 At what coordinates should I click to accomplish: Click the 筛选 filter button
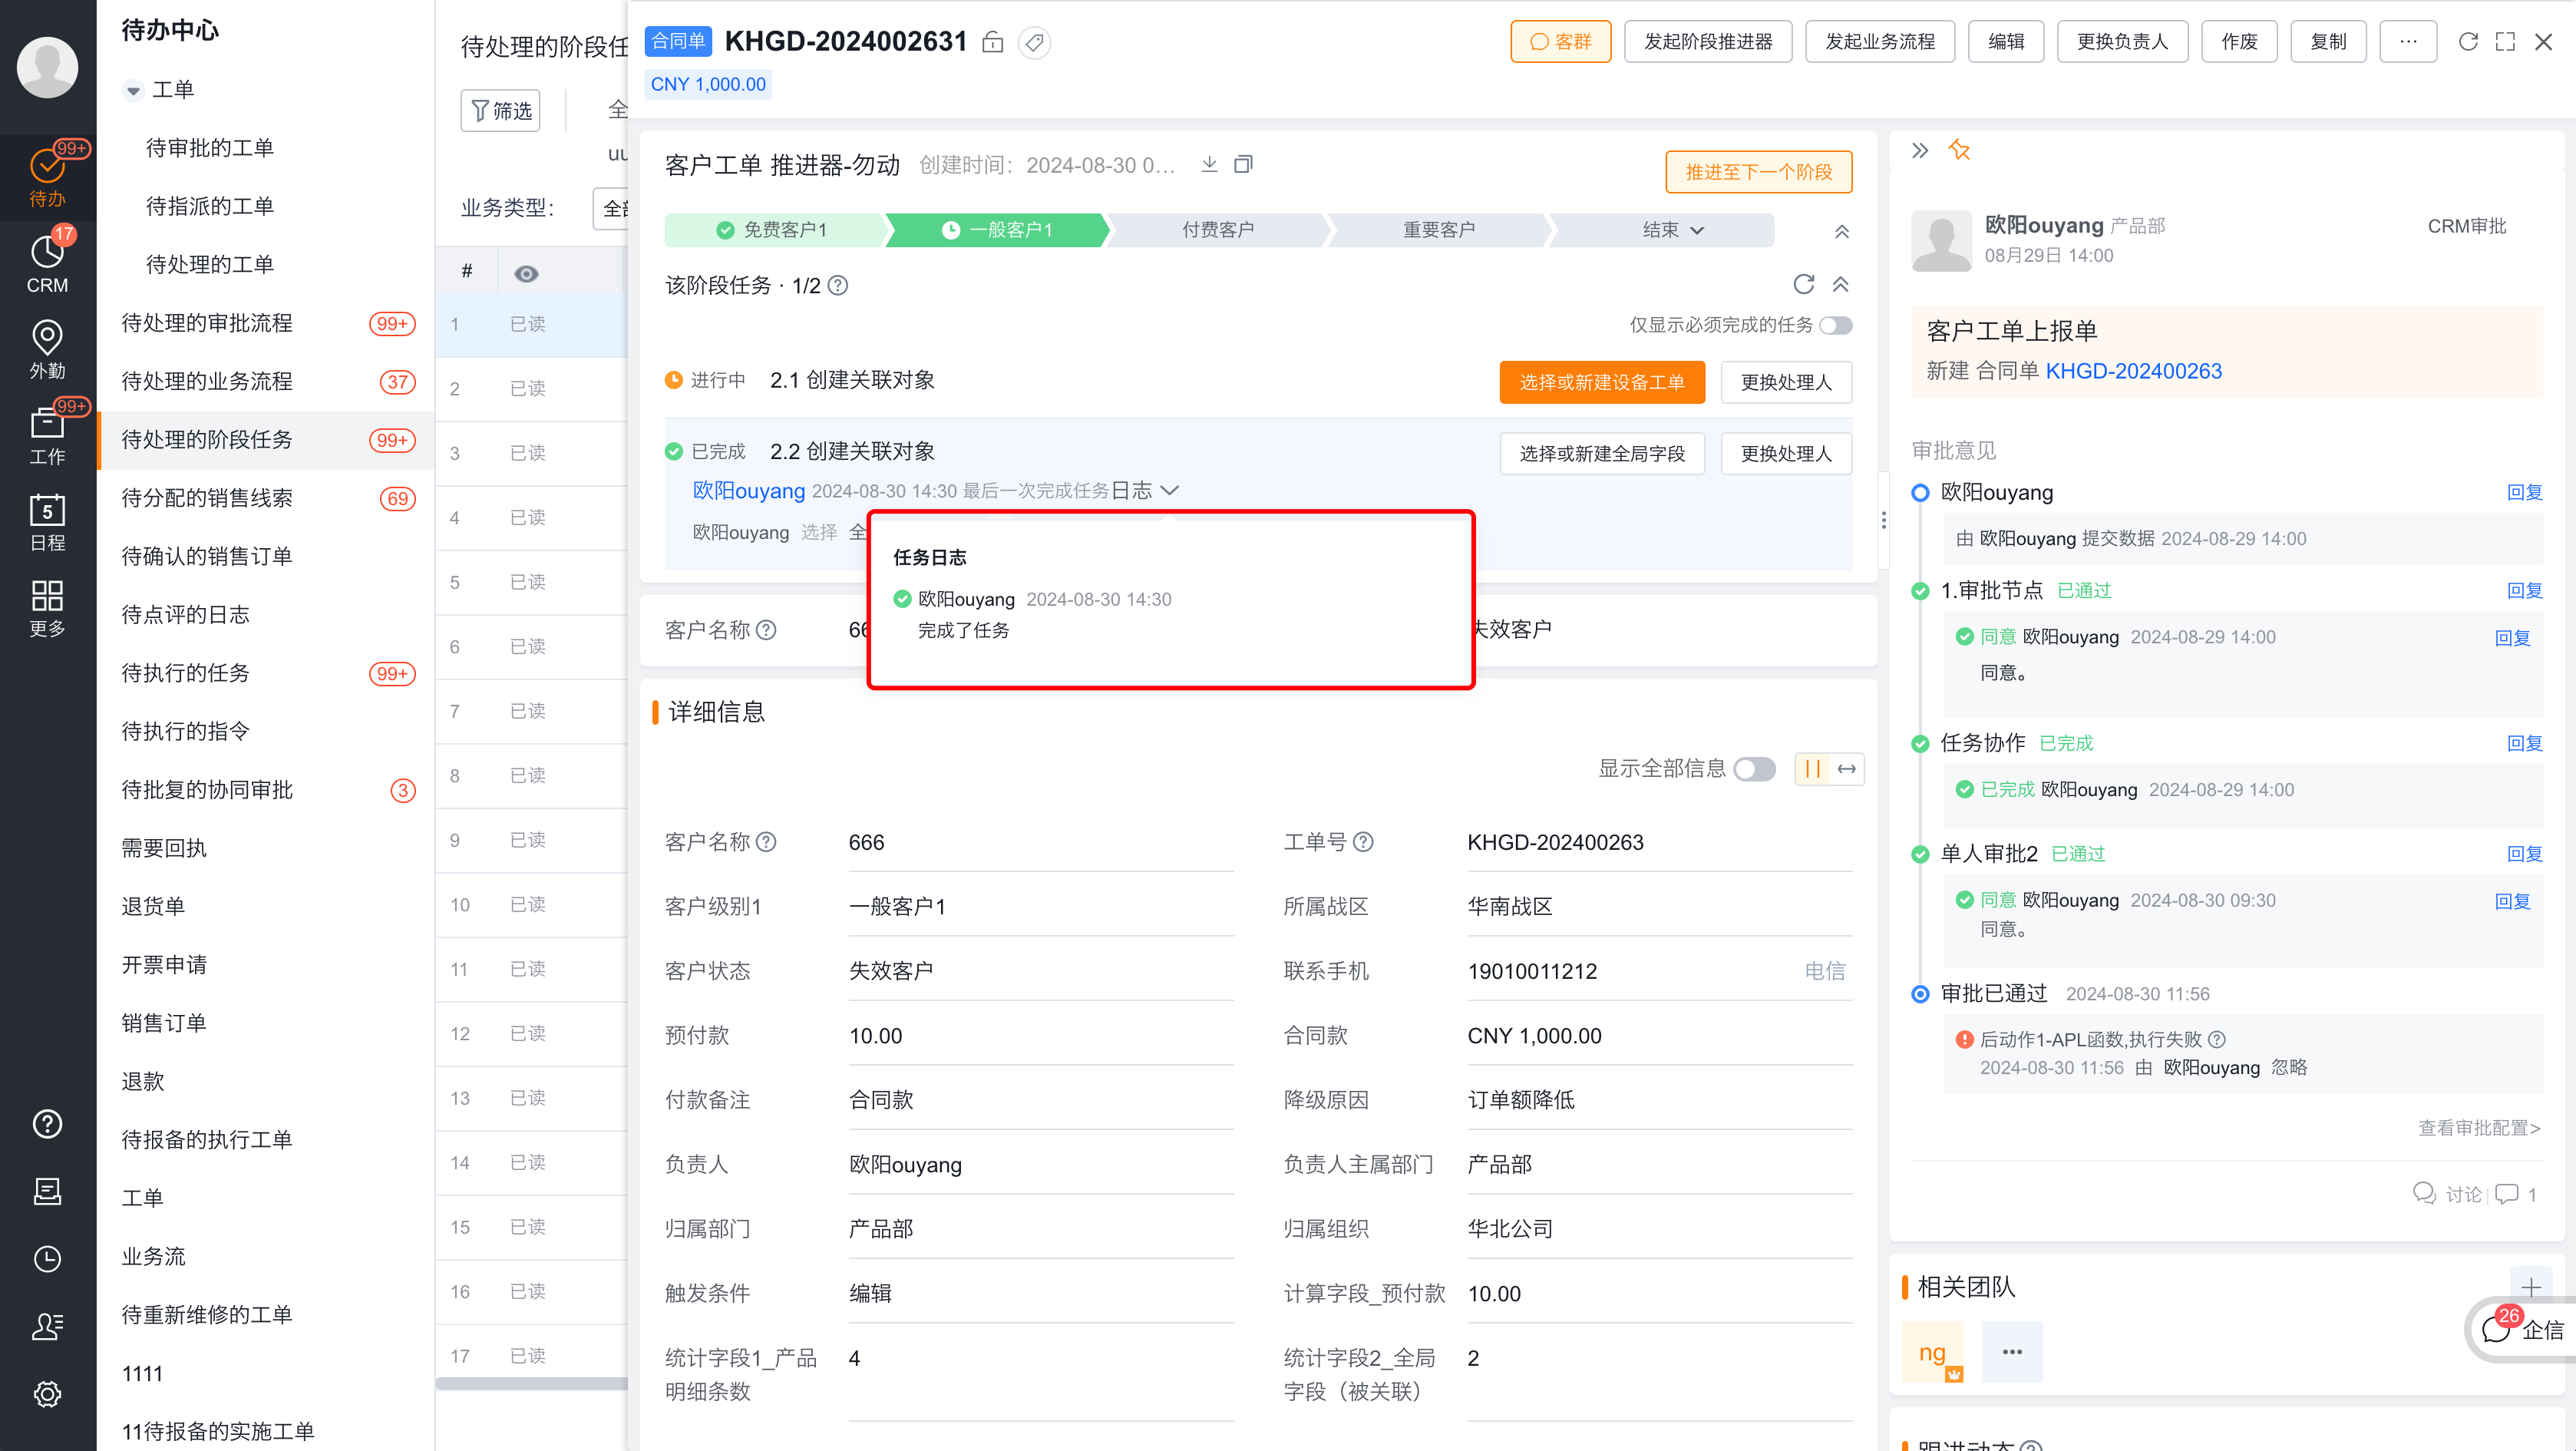point(500,110)
